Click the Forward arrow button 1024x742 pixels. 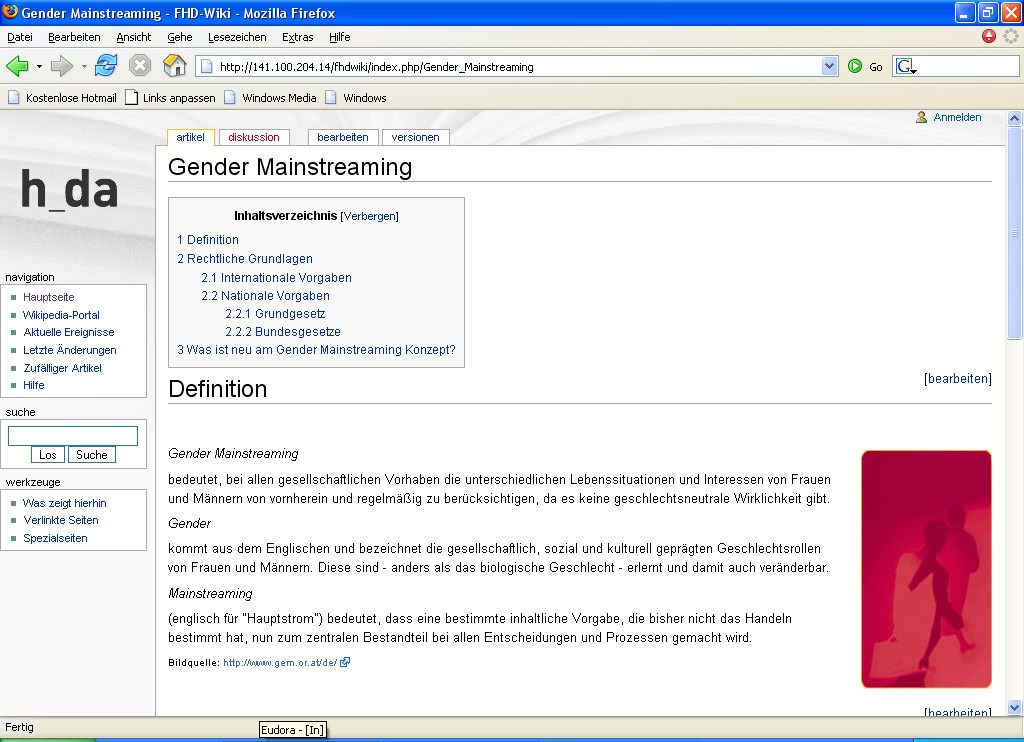(62, 67)
